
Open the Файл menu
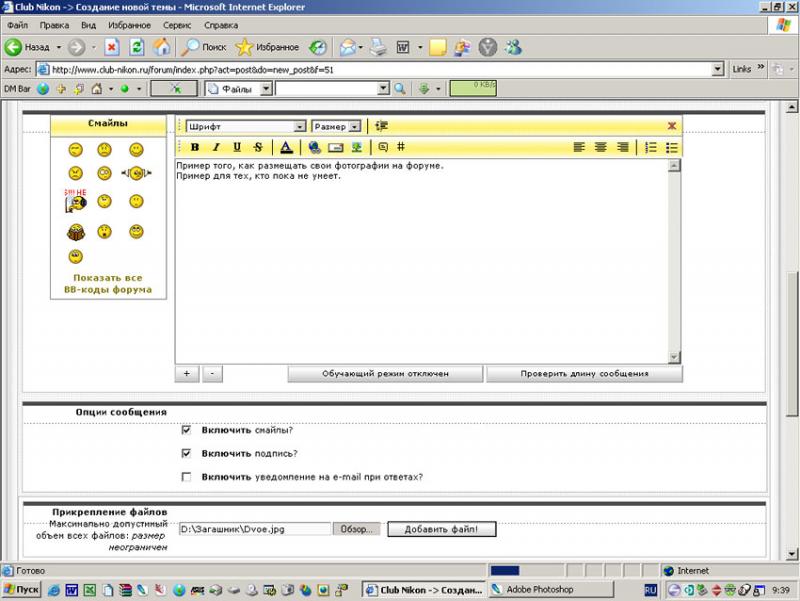point(17,25)
